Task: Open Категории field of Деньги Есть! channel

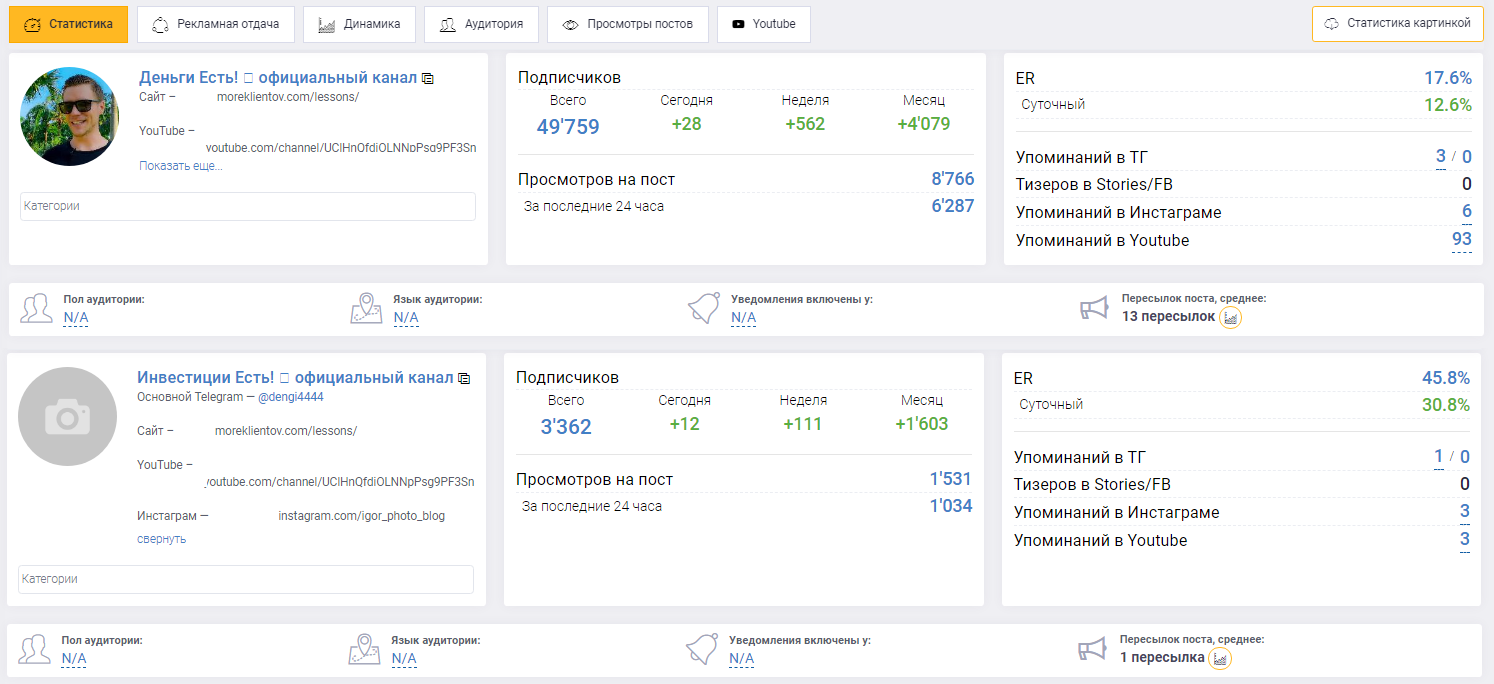Action: 247,206
